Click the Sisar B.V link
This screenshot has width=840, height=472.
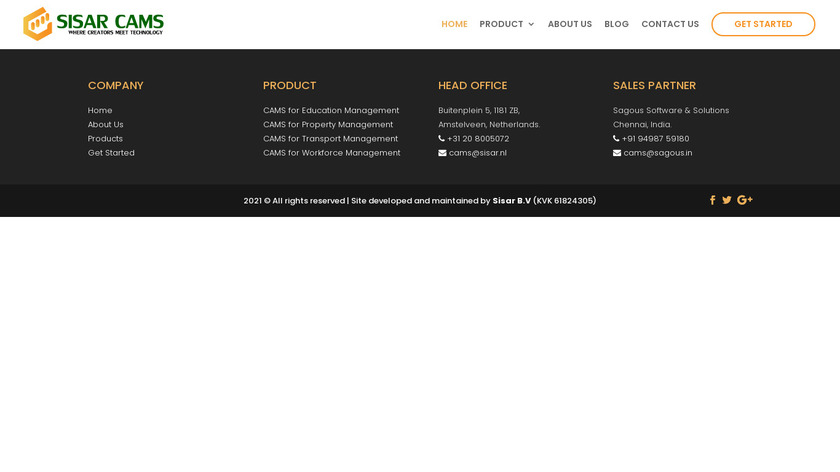[512, 201]
